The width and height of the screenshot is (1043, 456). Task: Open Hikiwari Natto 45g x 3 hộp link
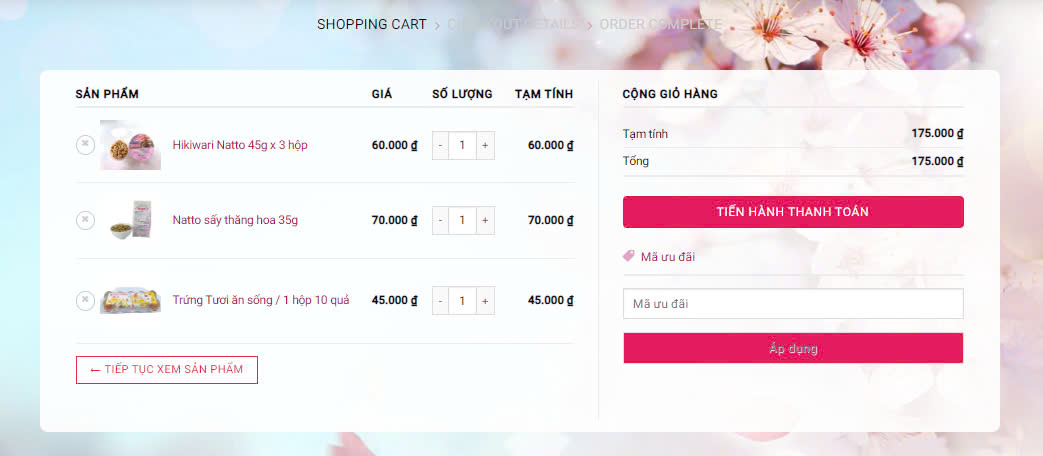pos(240,145)
